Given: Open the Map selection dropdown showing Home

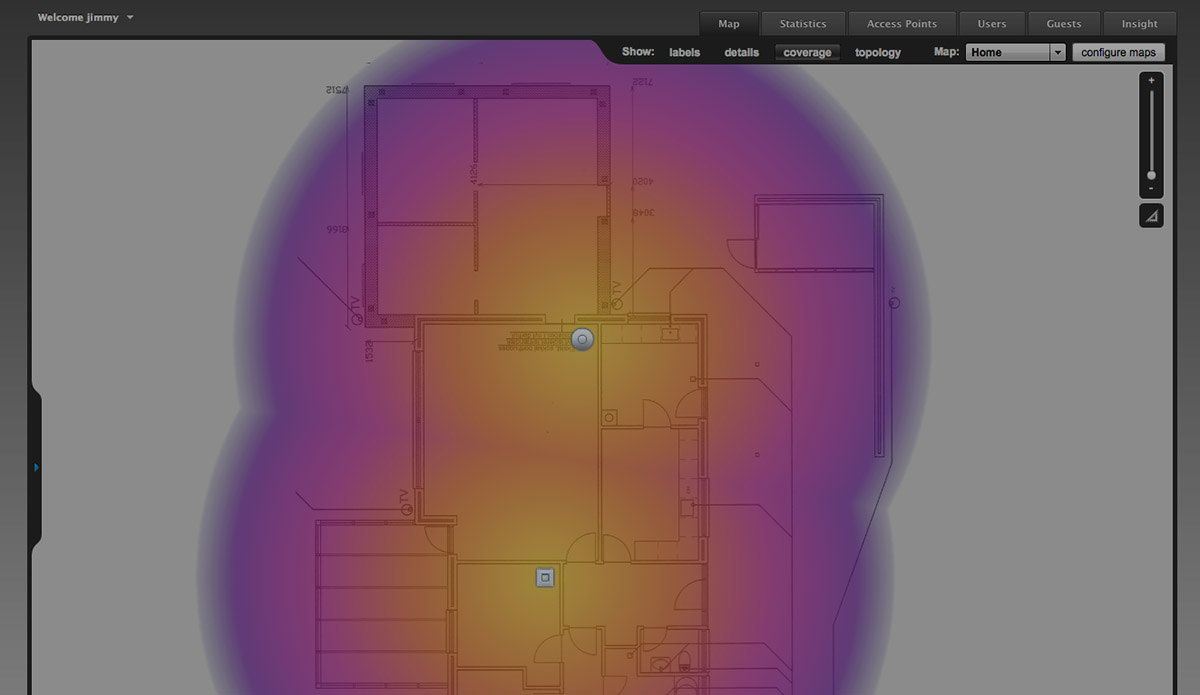Looking at the screenshot, I should tap(1016, 52).
